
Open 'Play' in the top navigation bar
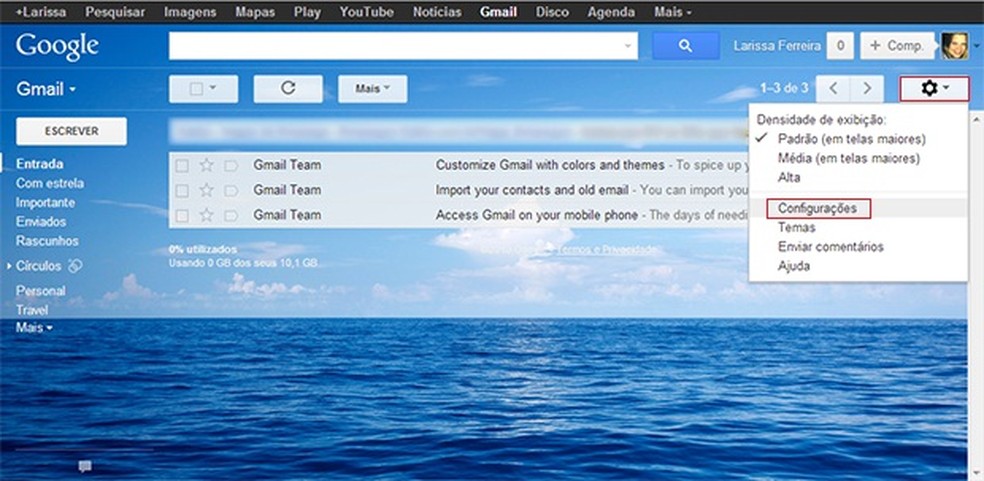coord(308,12)
